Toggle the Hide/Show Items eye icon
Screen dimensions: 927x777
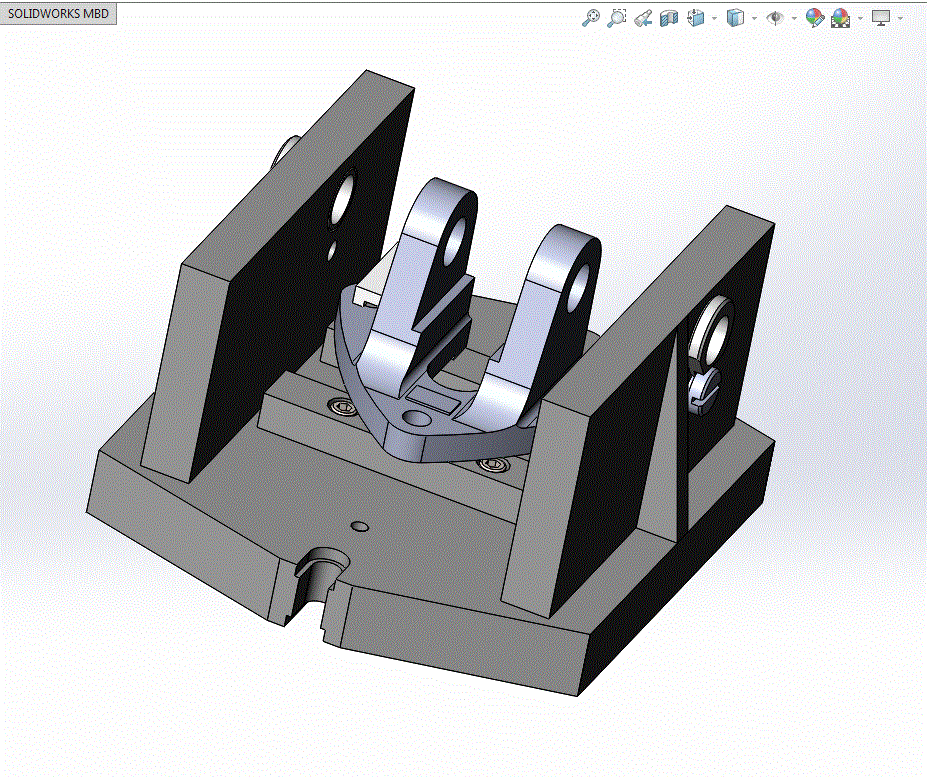[x=774, y=18]
